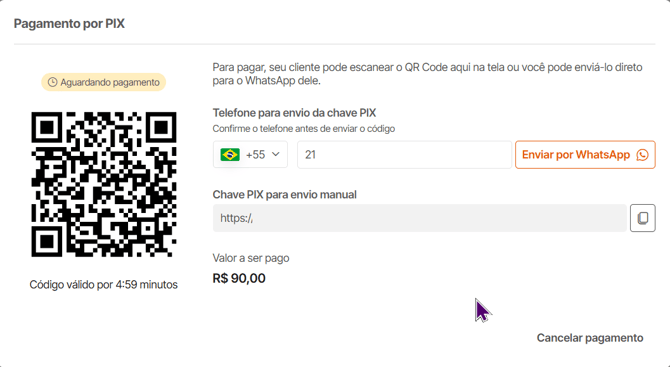Expand the +55 country code dropdown
The image size is (670, 367).
[250, 155]
